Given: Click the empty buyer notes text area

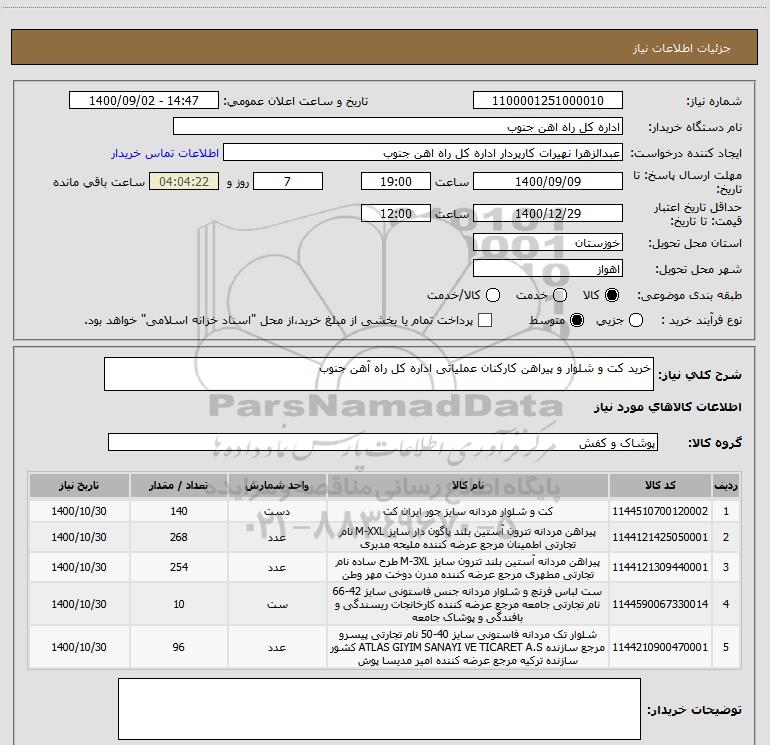Looking at the screenshot, I should [x=380, y=709].
